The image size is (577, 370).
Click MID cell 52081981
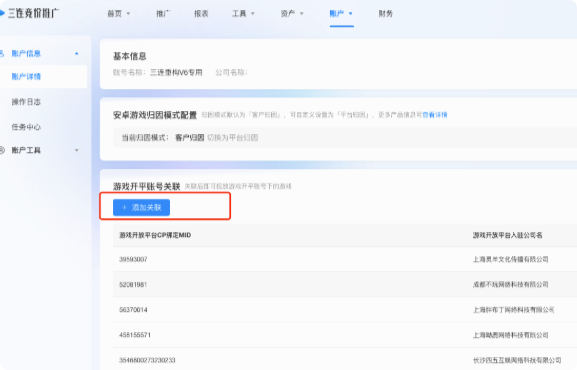133,285
